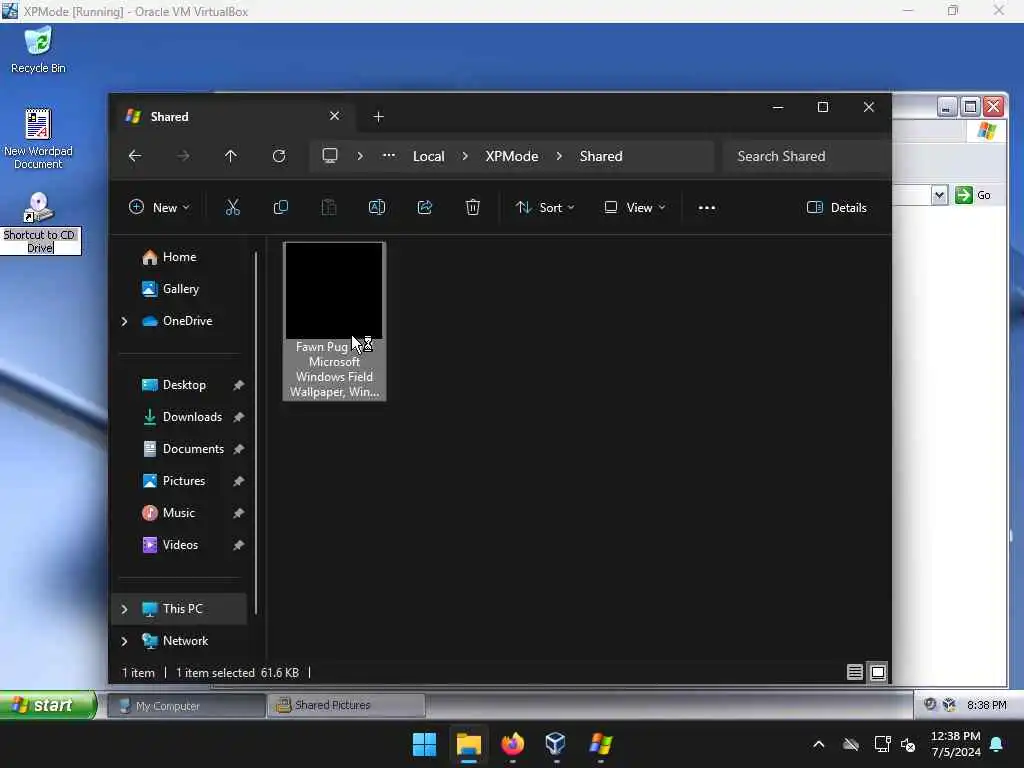Click the 1 item selected status text
The height and width of the screenshot is (768, 1024).
(x=215, y=673)
